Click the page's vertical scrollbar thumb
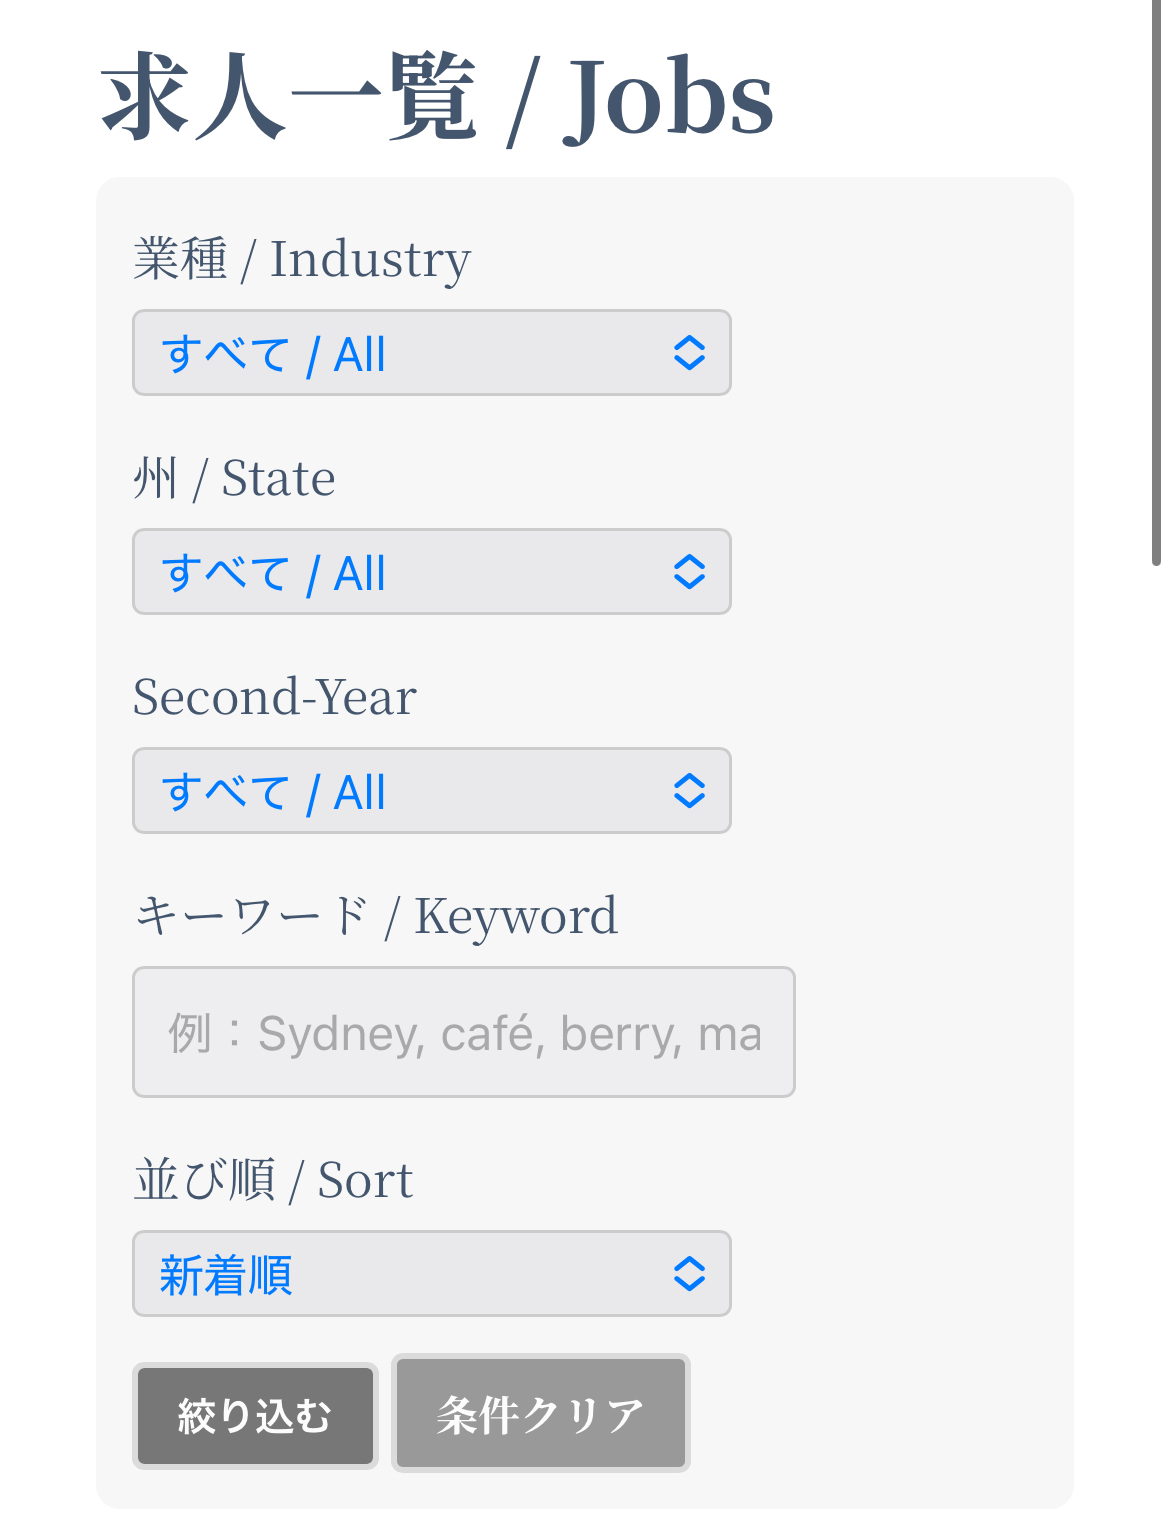Viewport: 1170px width, 1529px height. (1156, 280)
